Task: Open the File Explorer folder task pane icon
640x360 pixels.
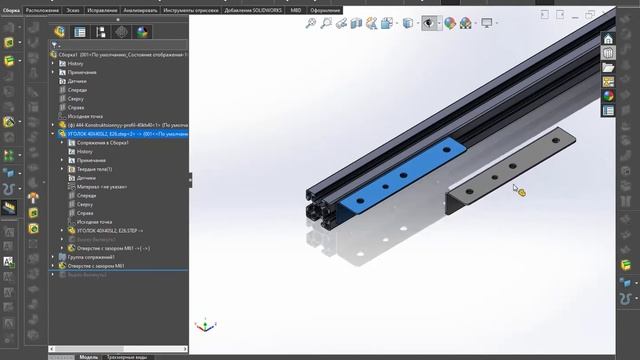Action: point(608,67)
